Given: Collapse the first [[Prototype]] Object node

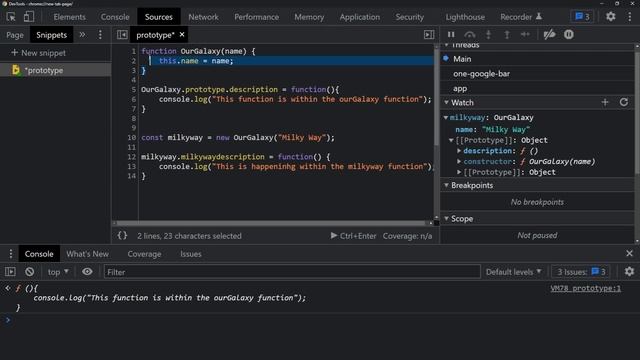Looking at the screenshot, I should tap(451, 140).
